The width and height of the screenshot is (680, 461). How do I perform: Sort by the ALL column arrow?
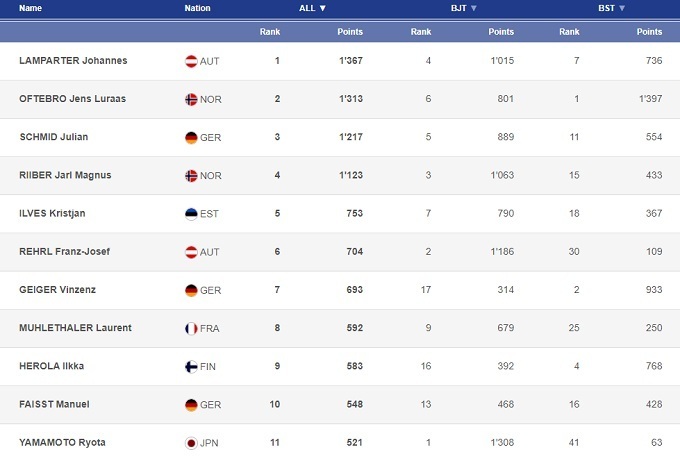coord(322,8)
